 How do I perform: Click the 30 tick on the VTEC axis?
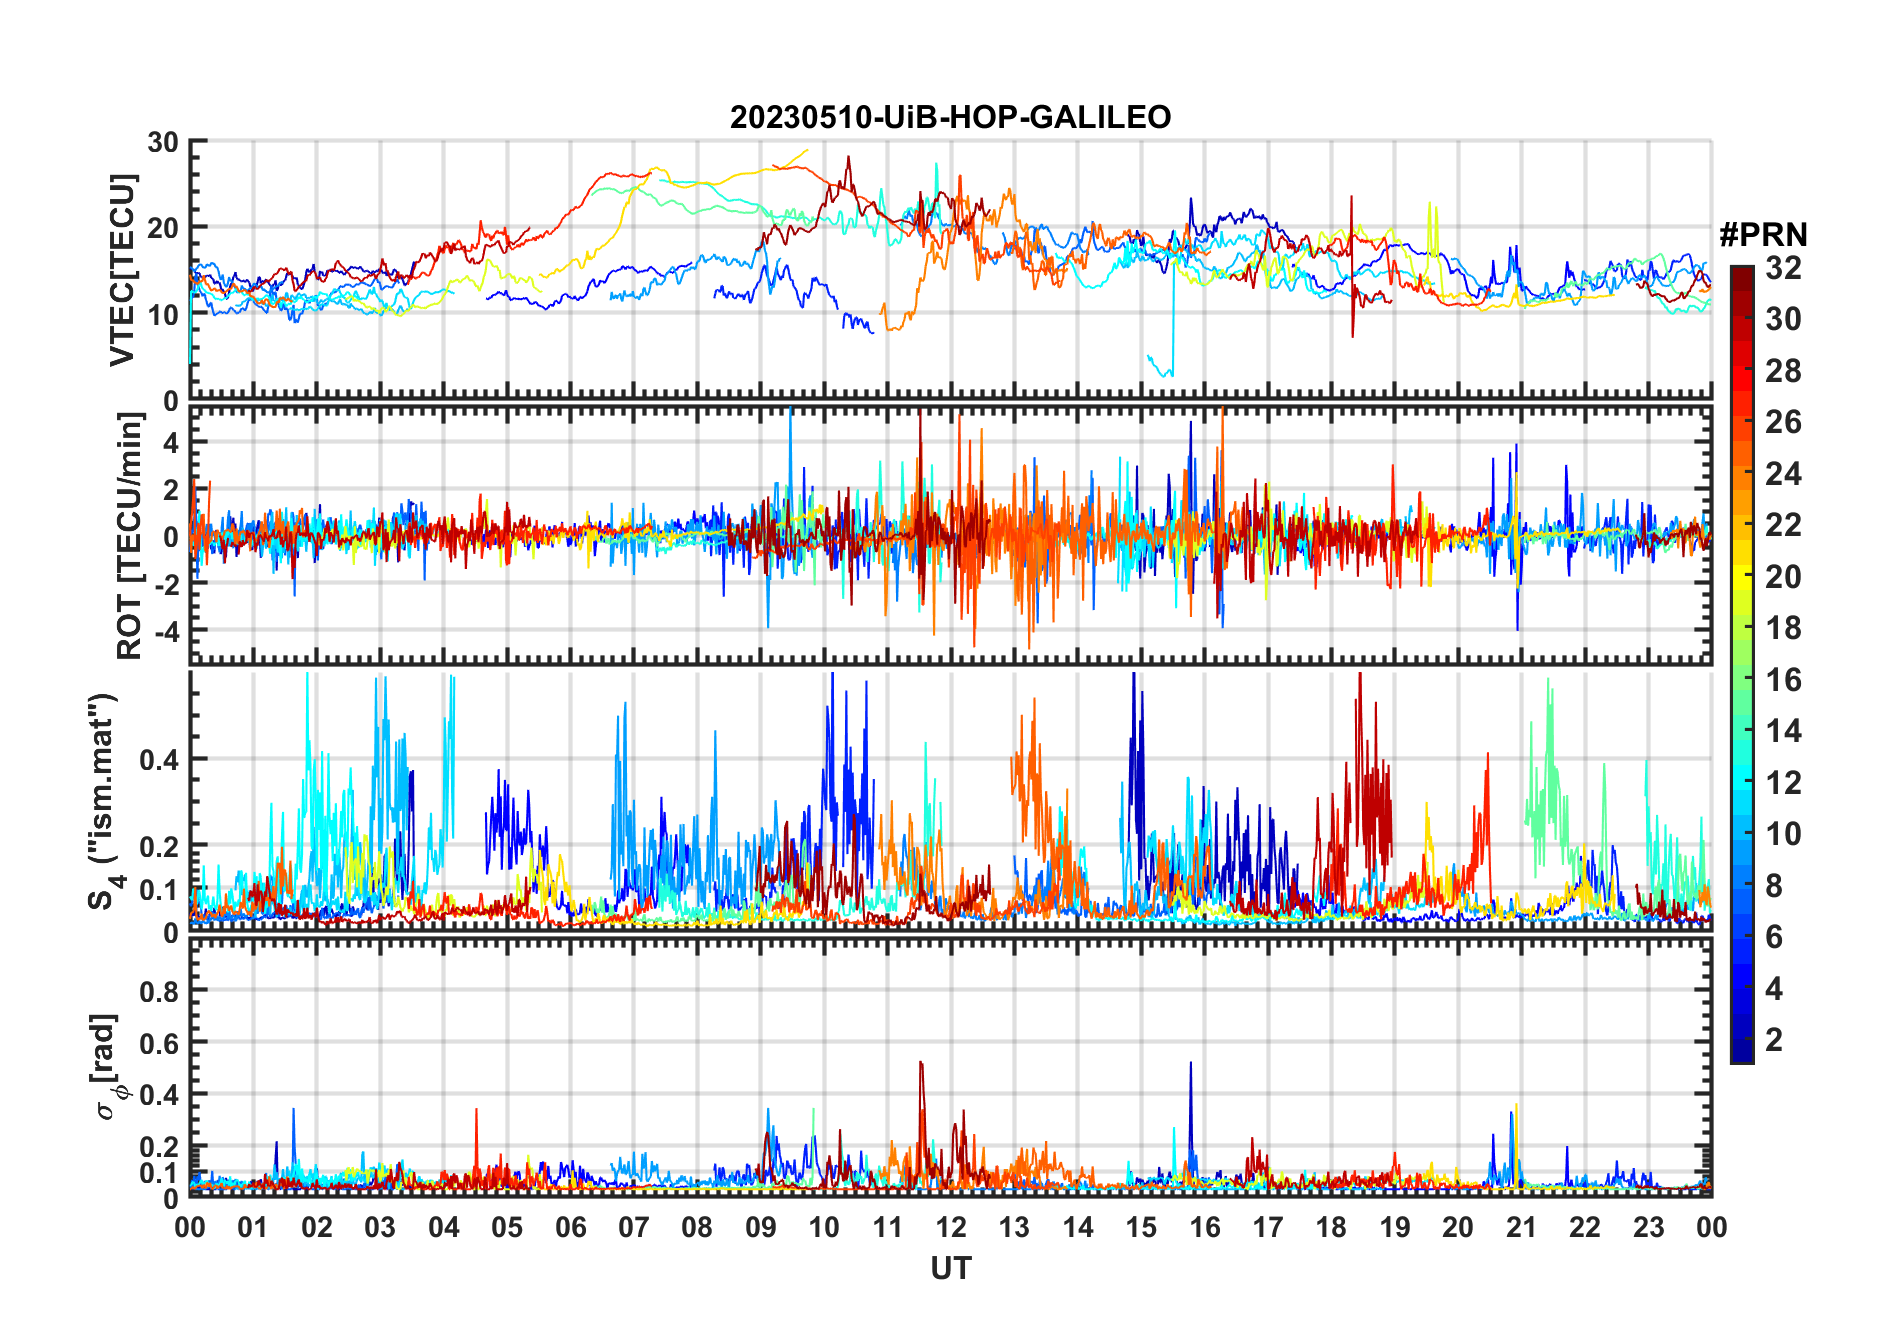pyautogui.click(x=163, y=142)
